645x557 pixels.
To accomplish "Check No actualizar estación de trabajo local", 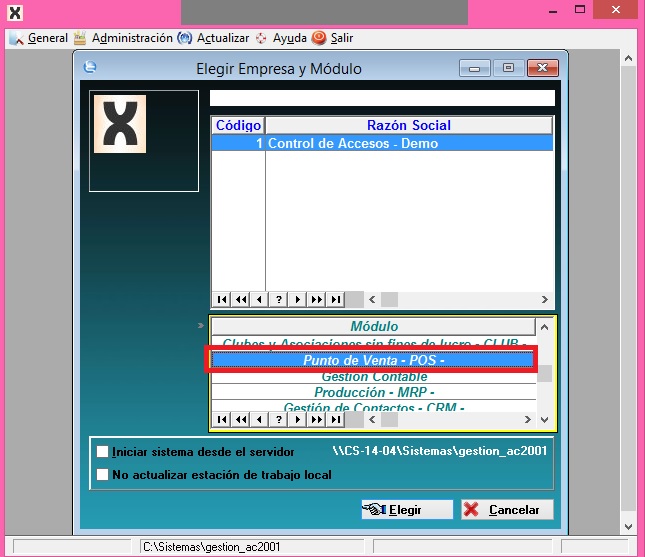I will 102,474.
